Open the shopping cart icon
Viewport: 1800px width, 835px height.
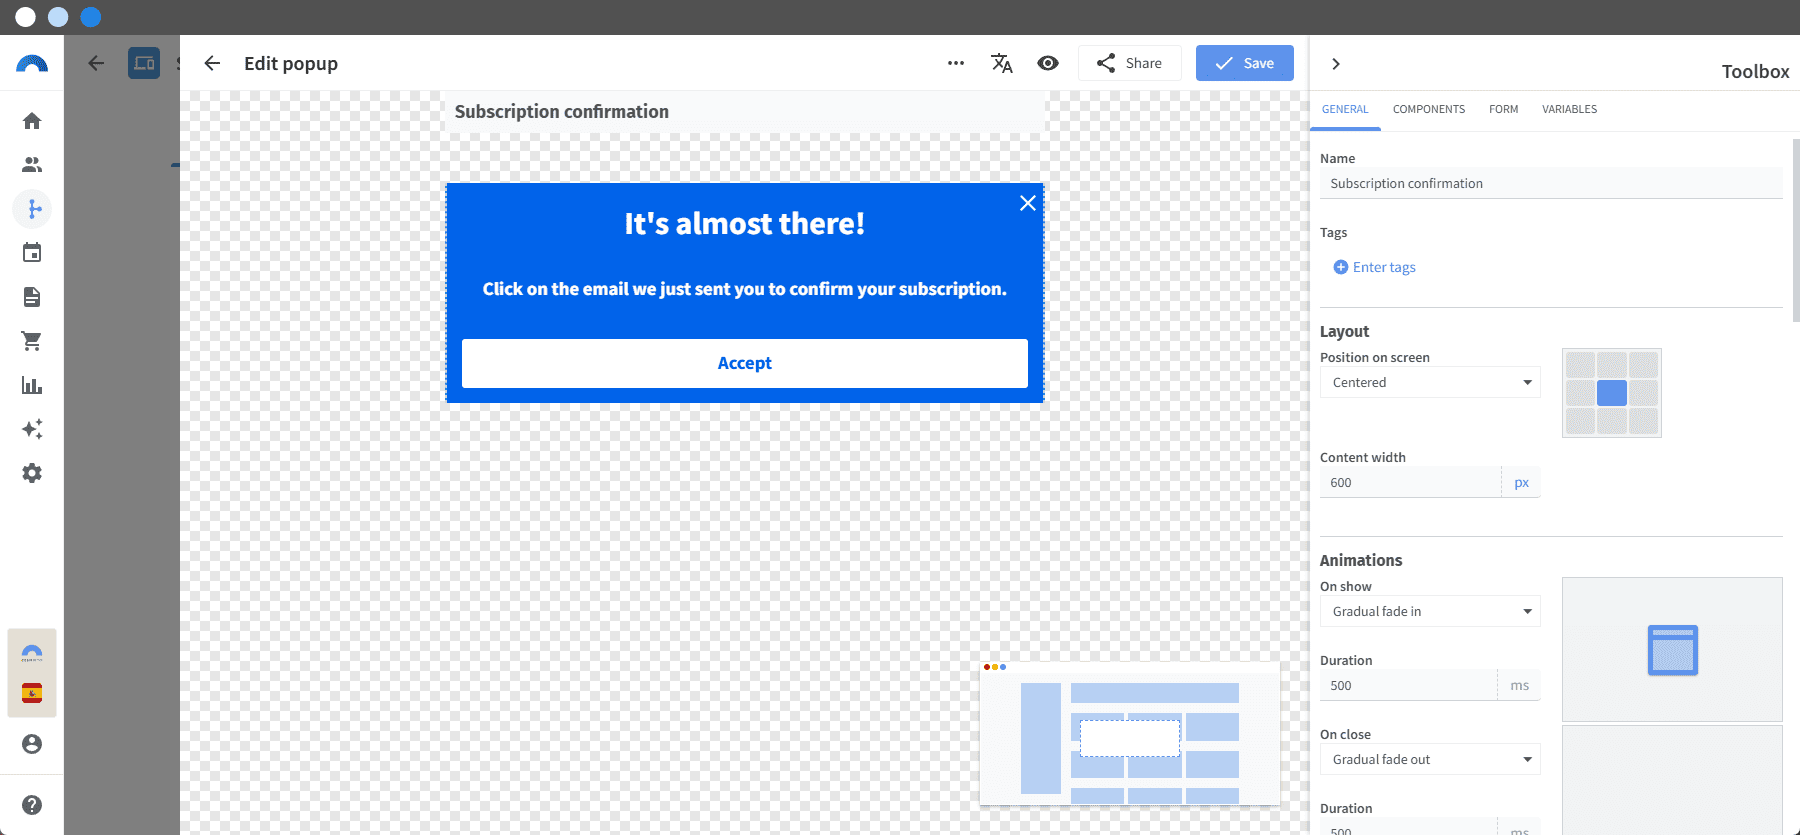[x=32, y=341]
